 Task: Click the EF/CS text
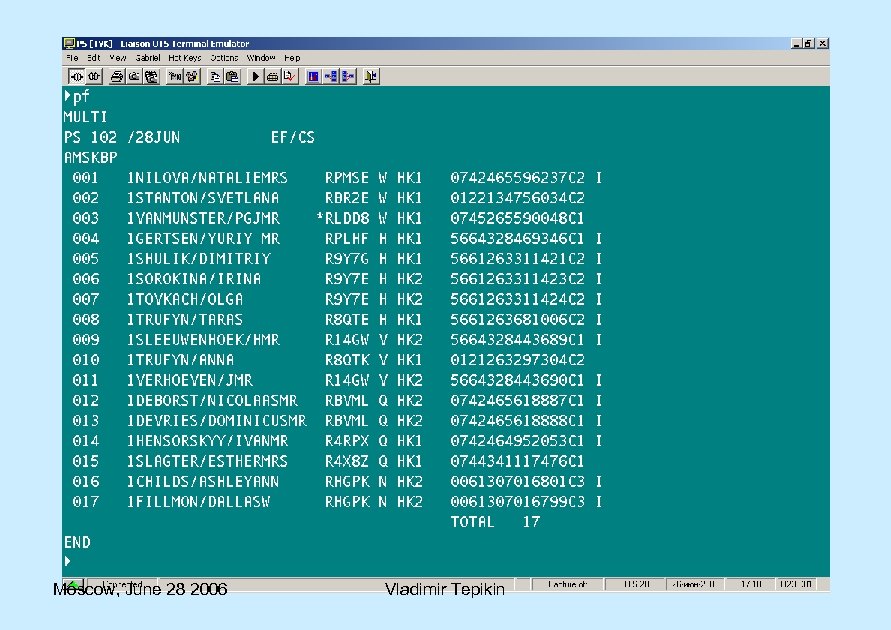coord(293,137)
